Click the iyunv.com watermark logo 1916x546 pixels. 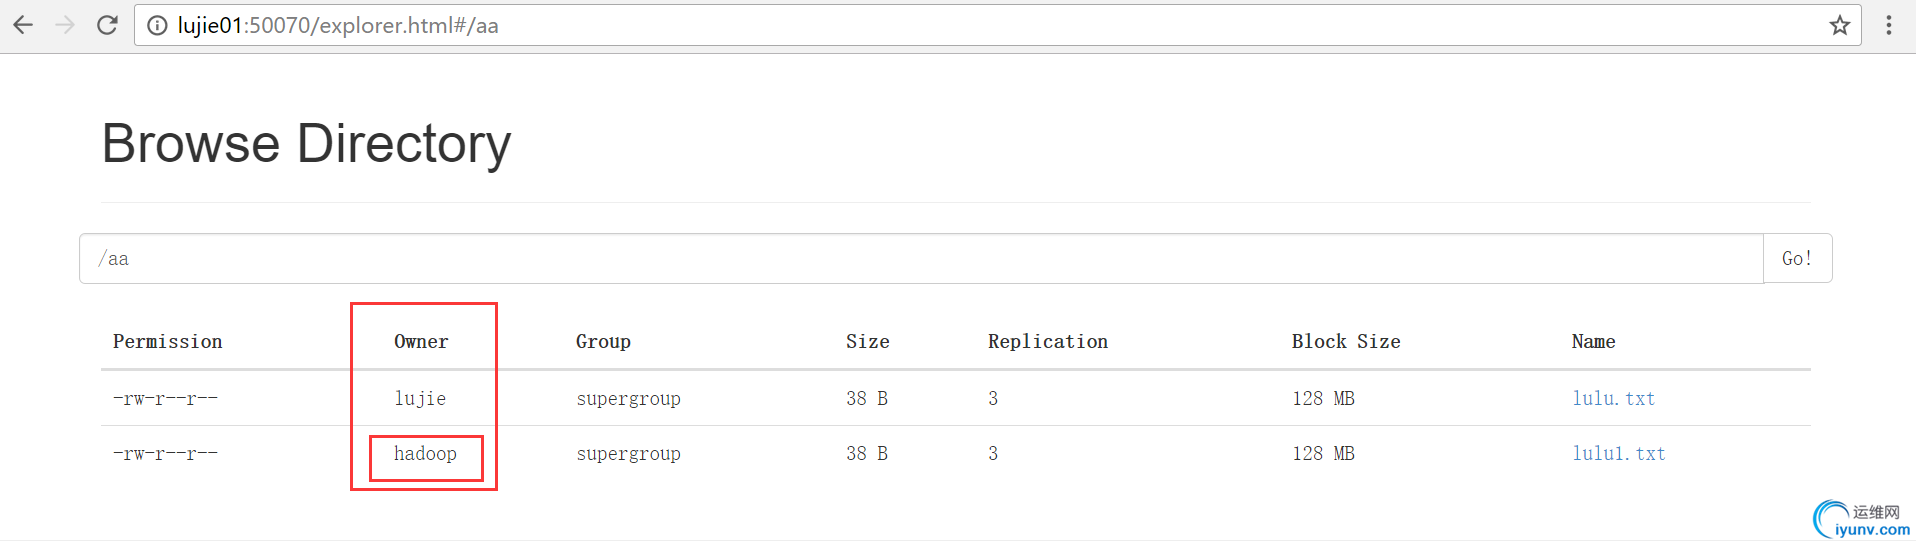pos(1861,520)
